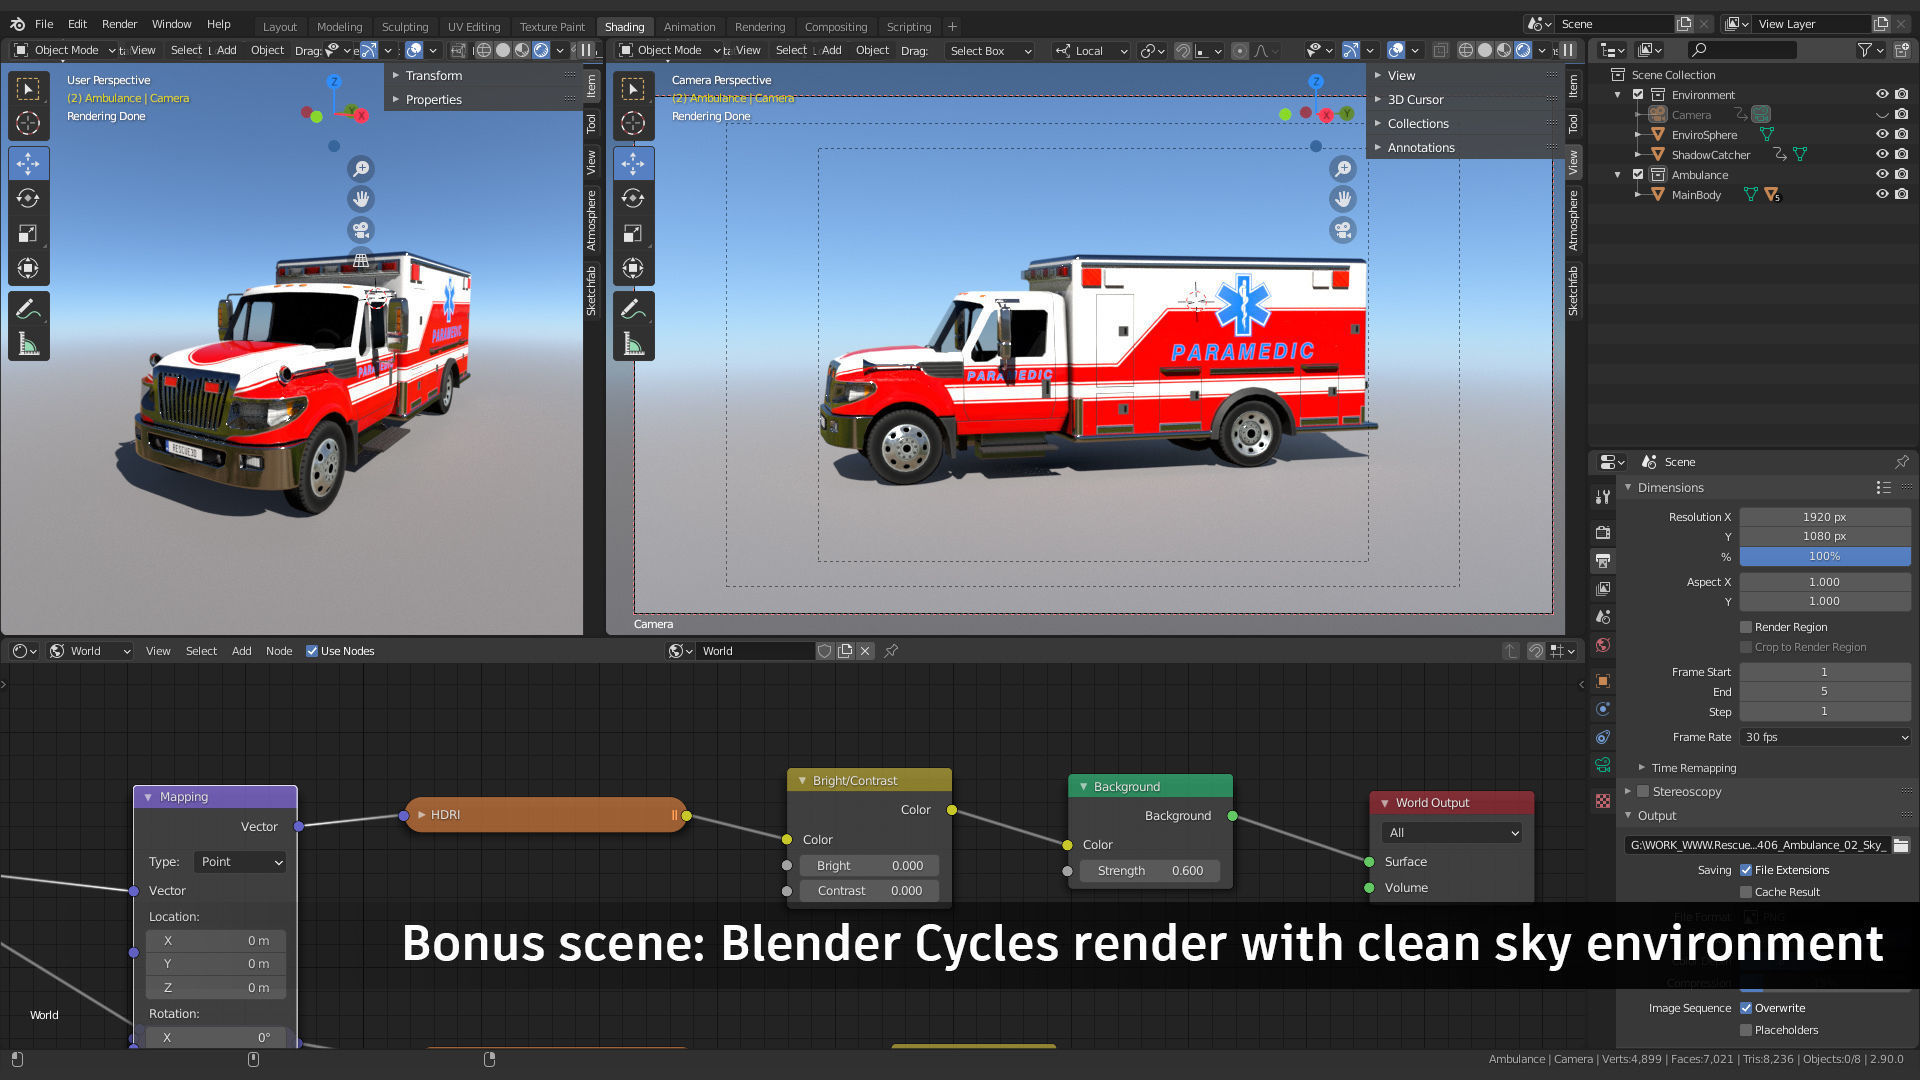Switch to the Layout workspace tab

pyautogui.click(x=280, y=27)
